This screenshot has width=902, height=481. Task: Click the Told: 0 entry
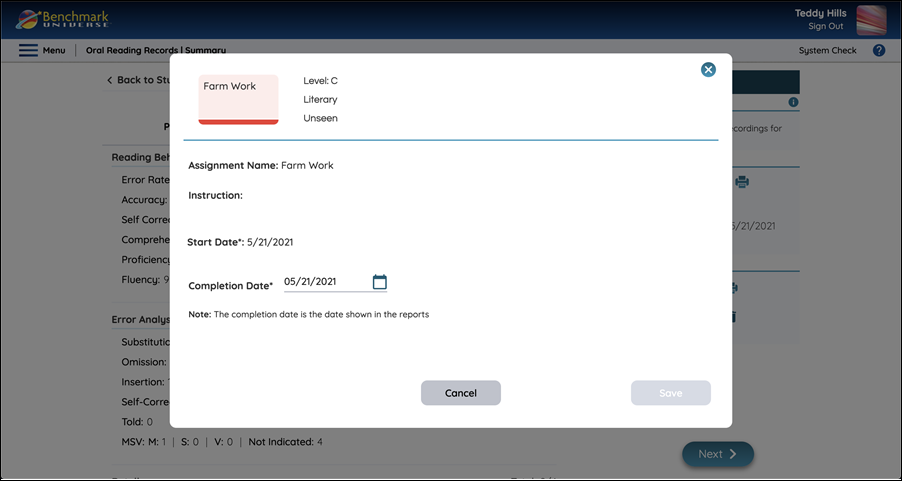click(137, 422)
